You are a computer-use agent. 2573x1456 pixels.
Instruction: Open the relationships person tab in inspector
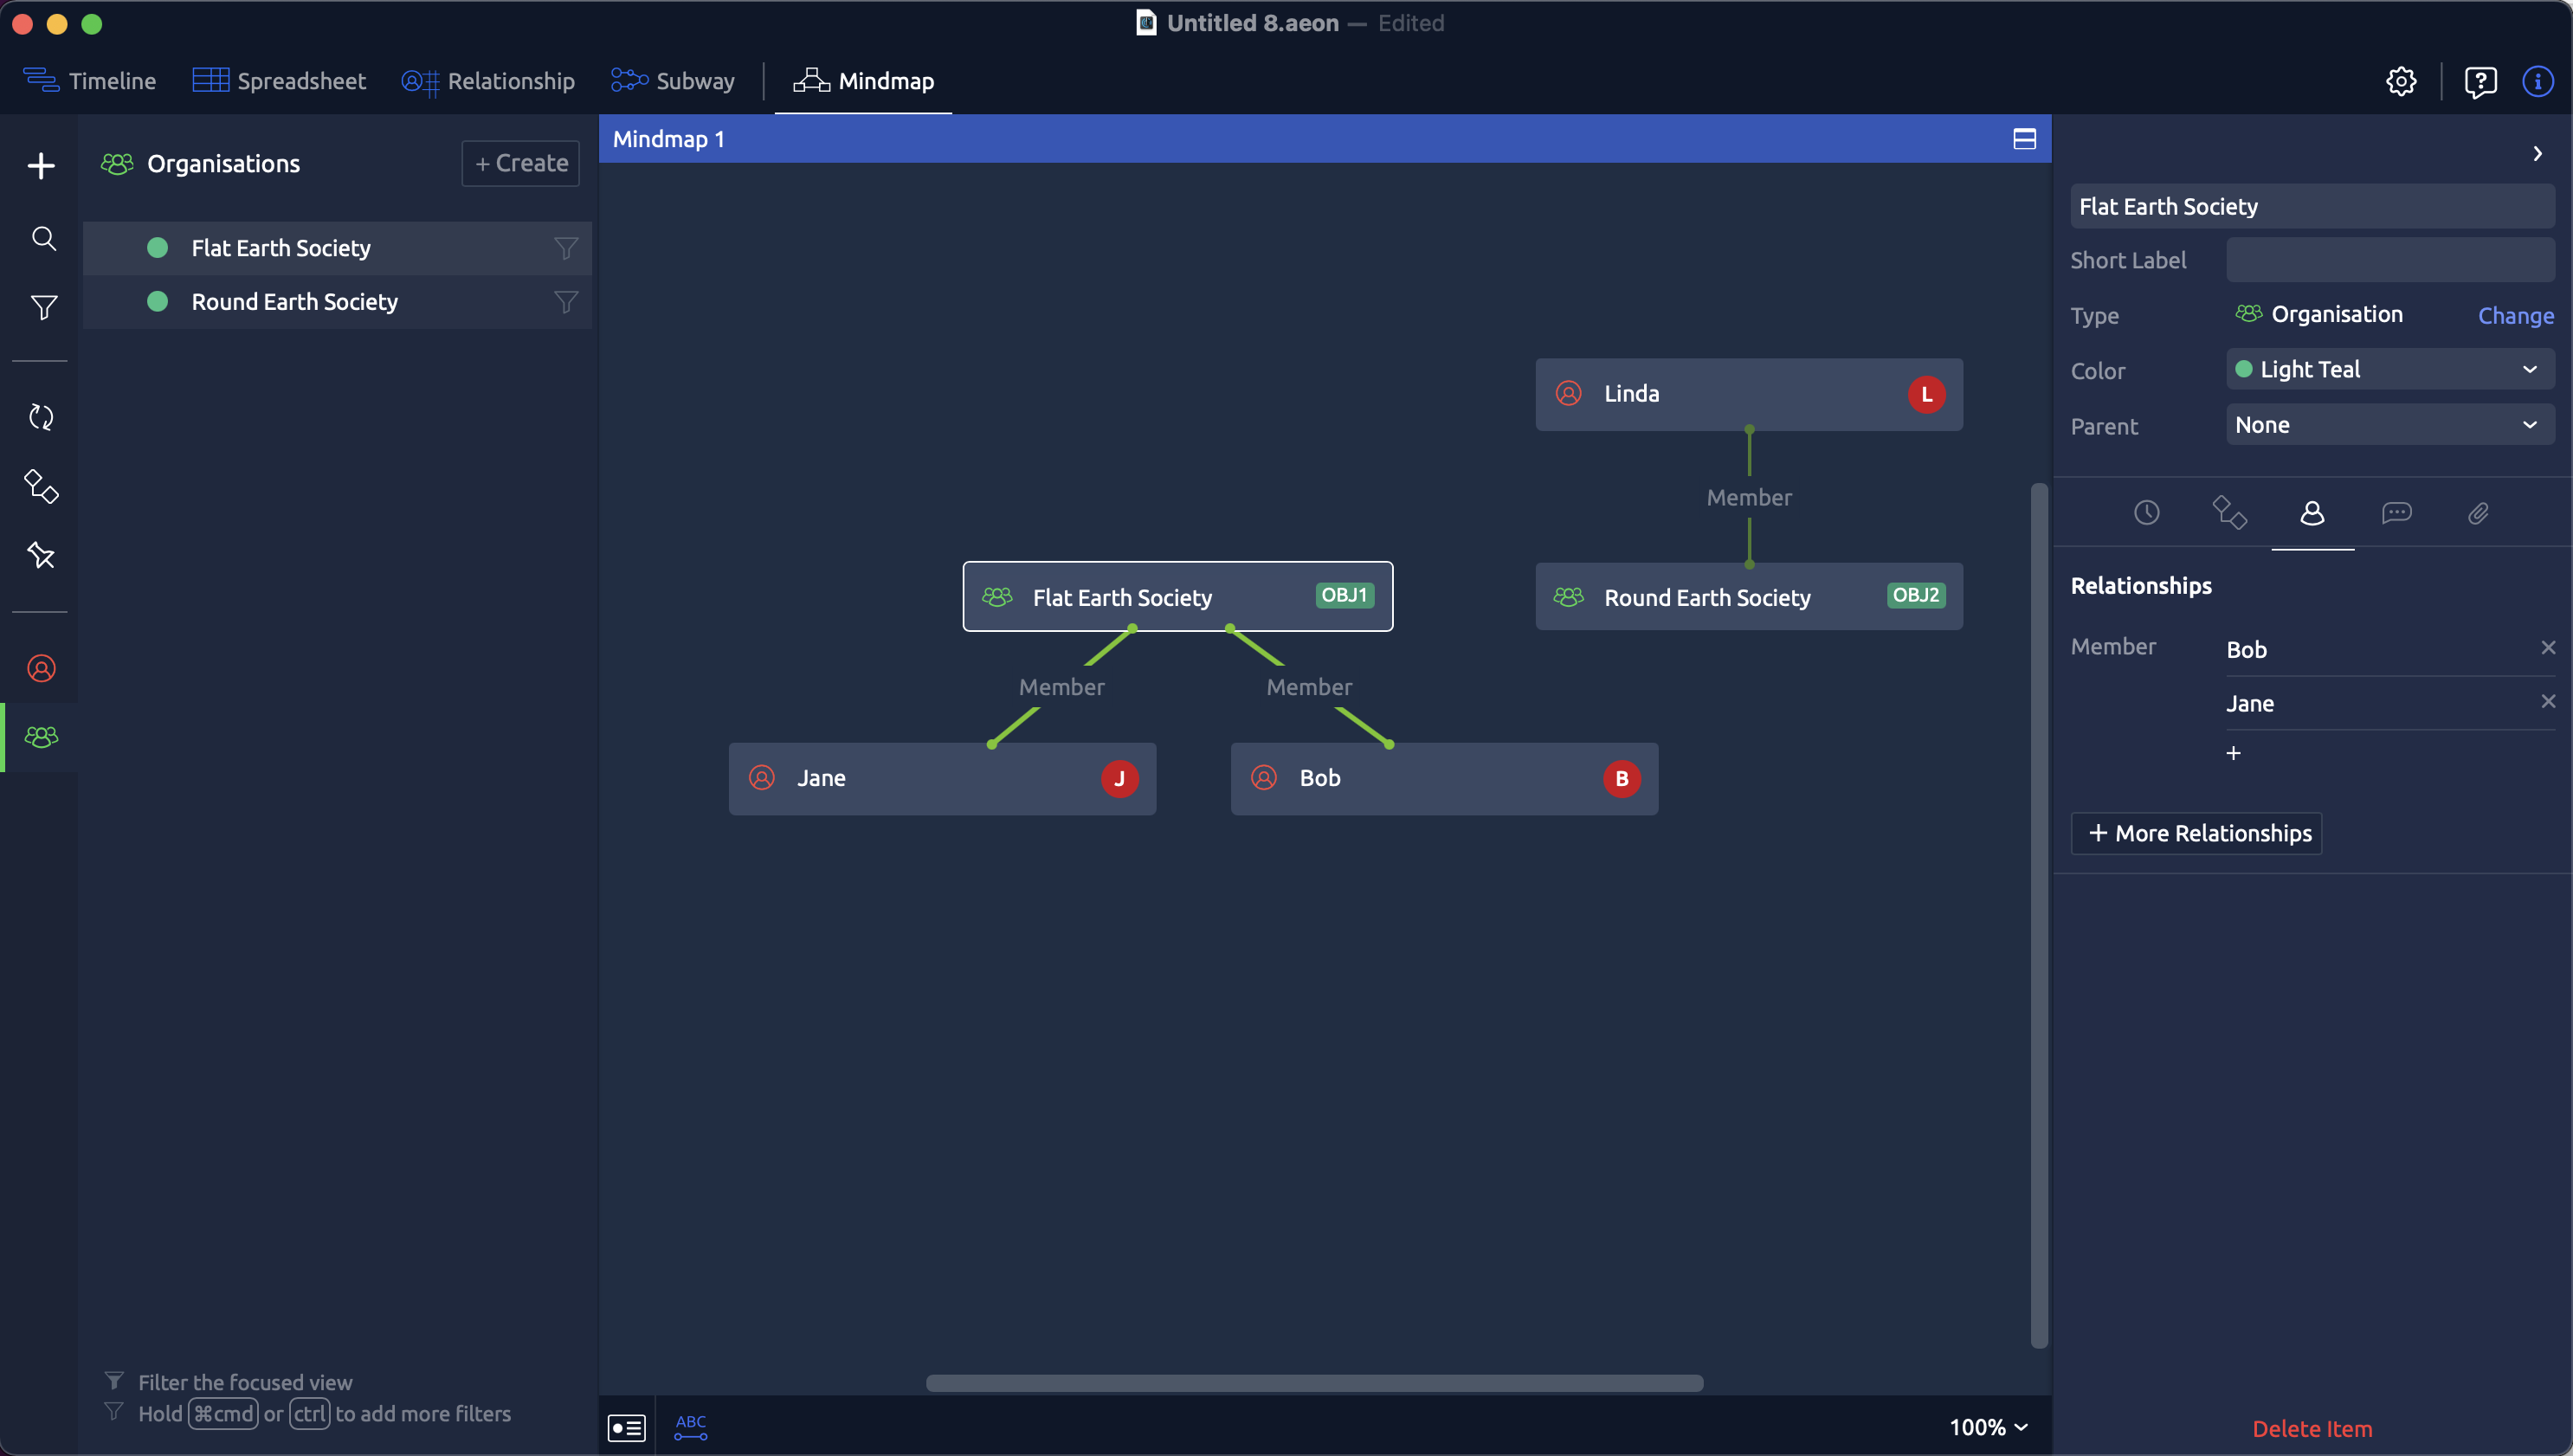[x=2312, y=513]
